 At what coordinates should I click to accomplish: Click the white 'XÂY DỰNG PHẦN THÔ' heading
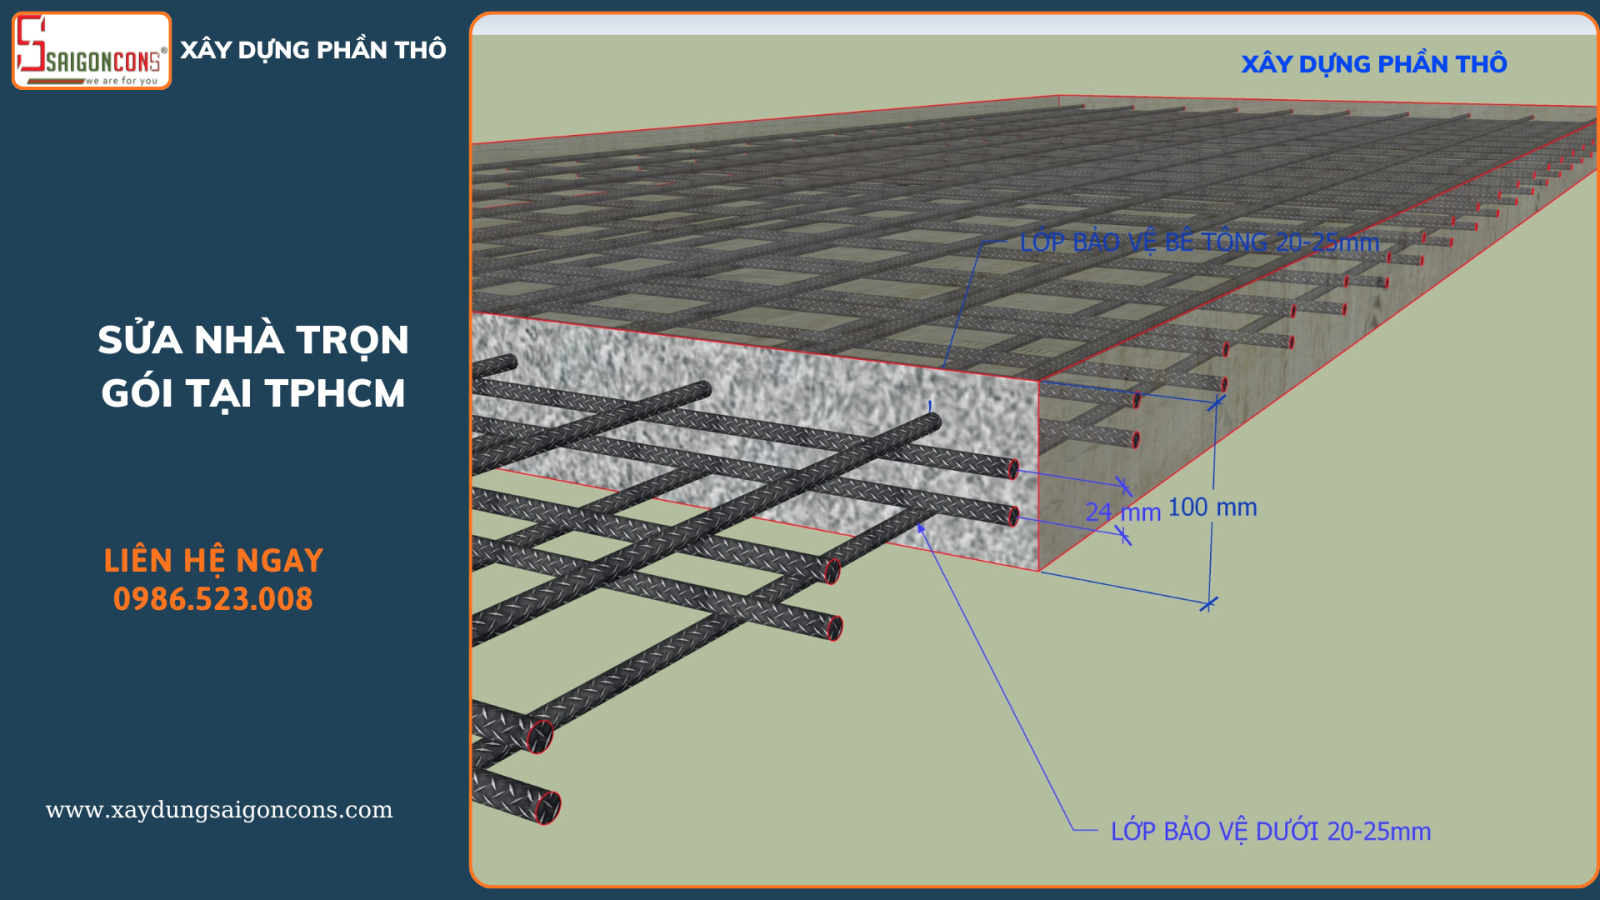pos(313,50)
